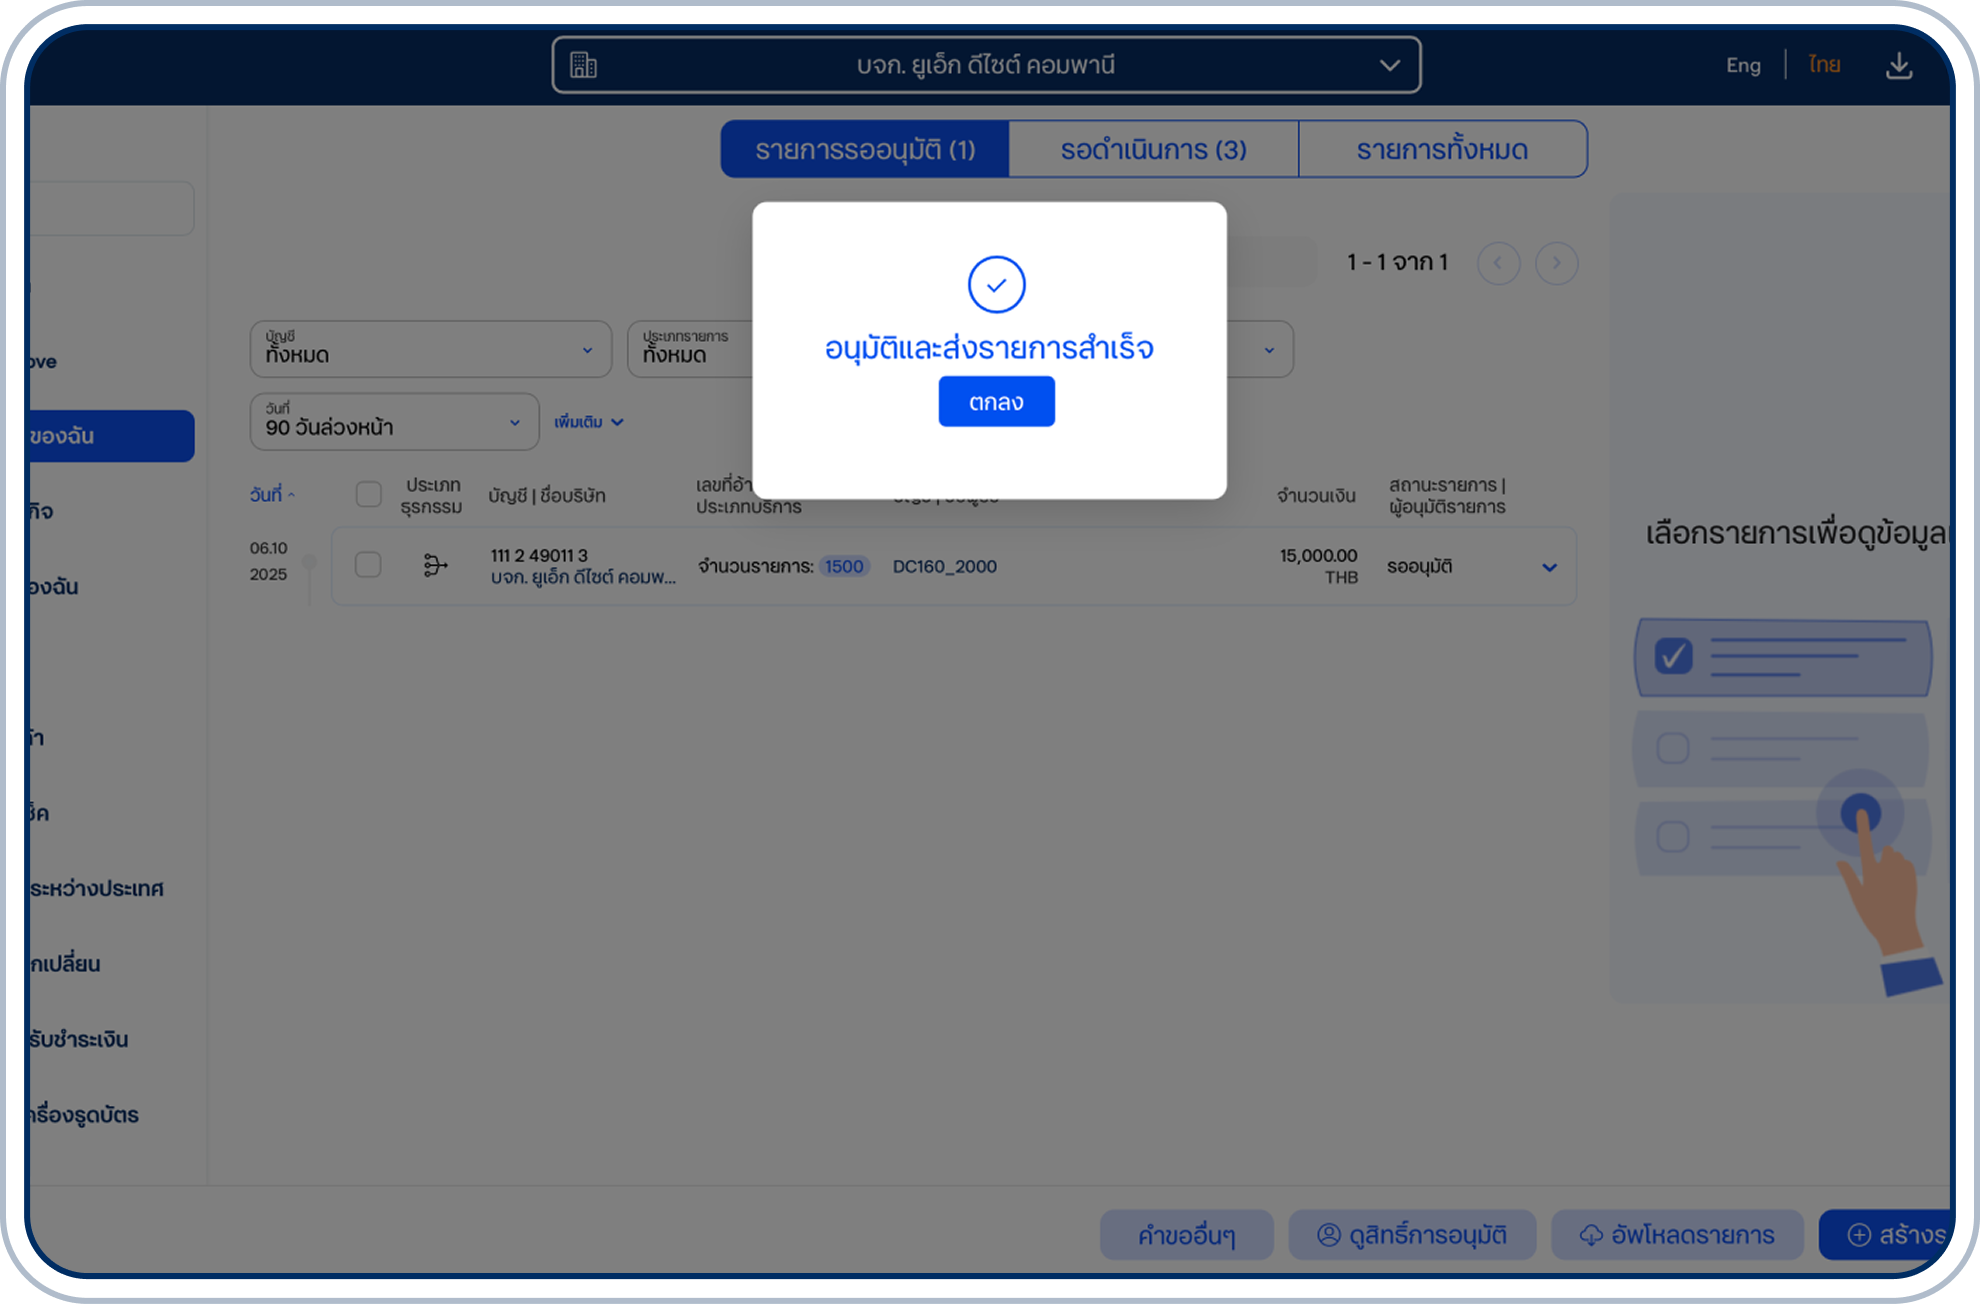This screenshot has height=1304, width=1980.
Task: Click the user icon in ดูสิทธิ์การอนุมัติ
Action: tap(1328, 1235)
